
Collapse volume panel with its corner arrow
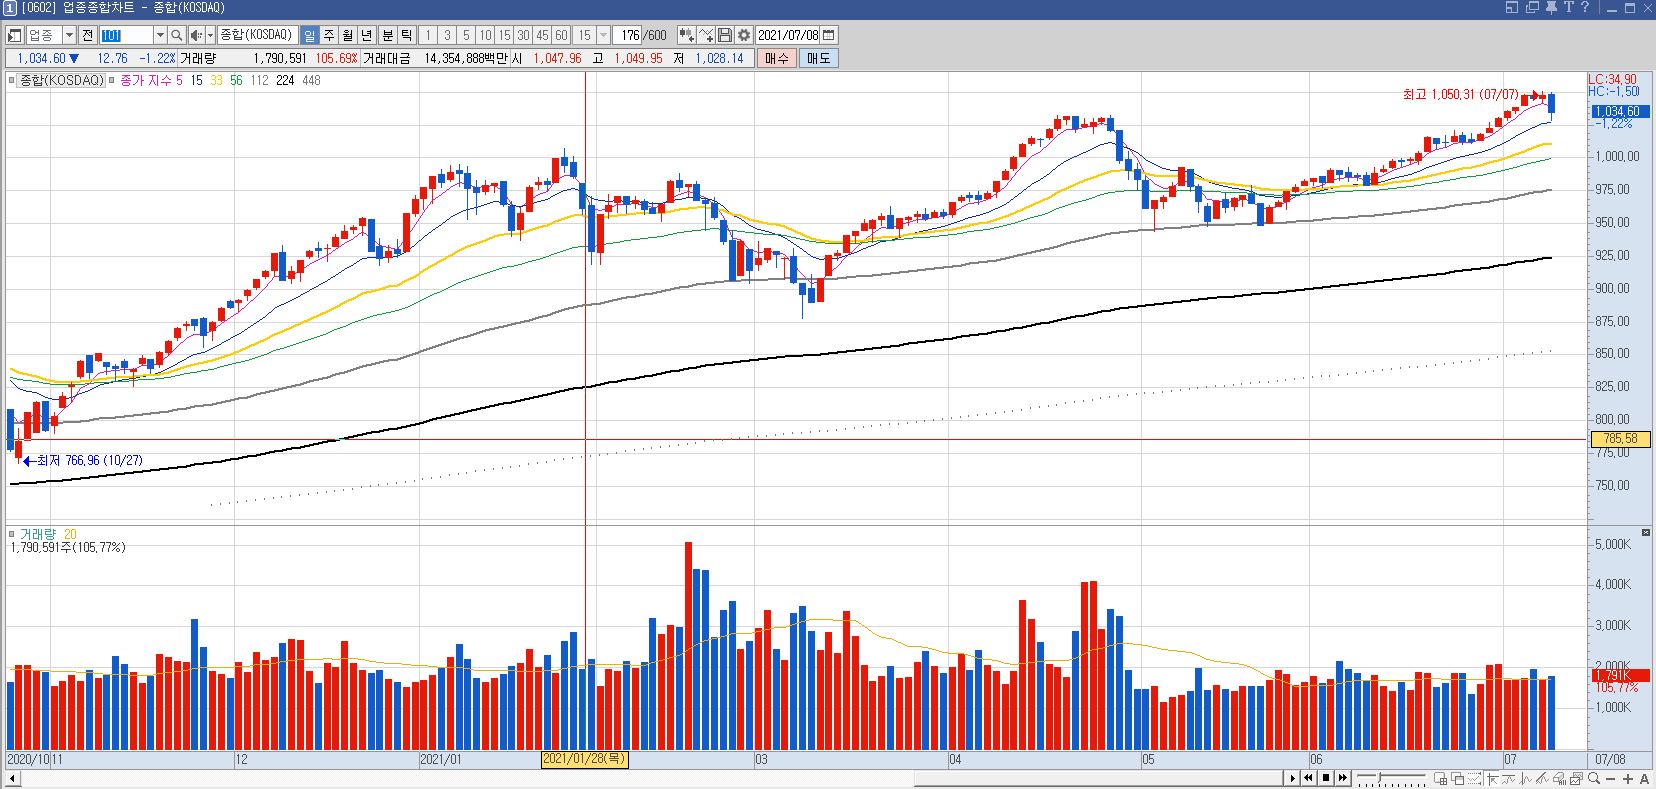coord(1646,533)
